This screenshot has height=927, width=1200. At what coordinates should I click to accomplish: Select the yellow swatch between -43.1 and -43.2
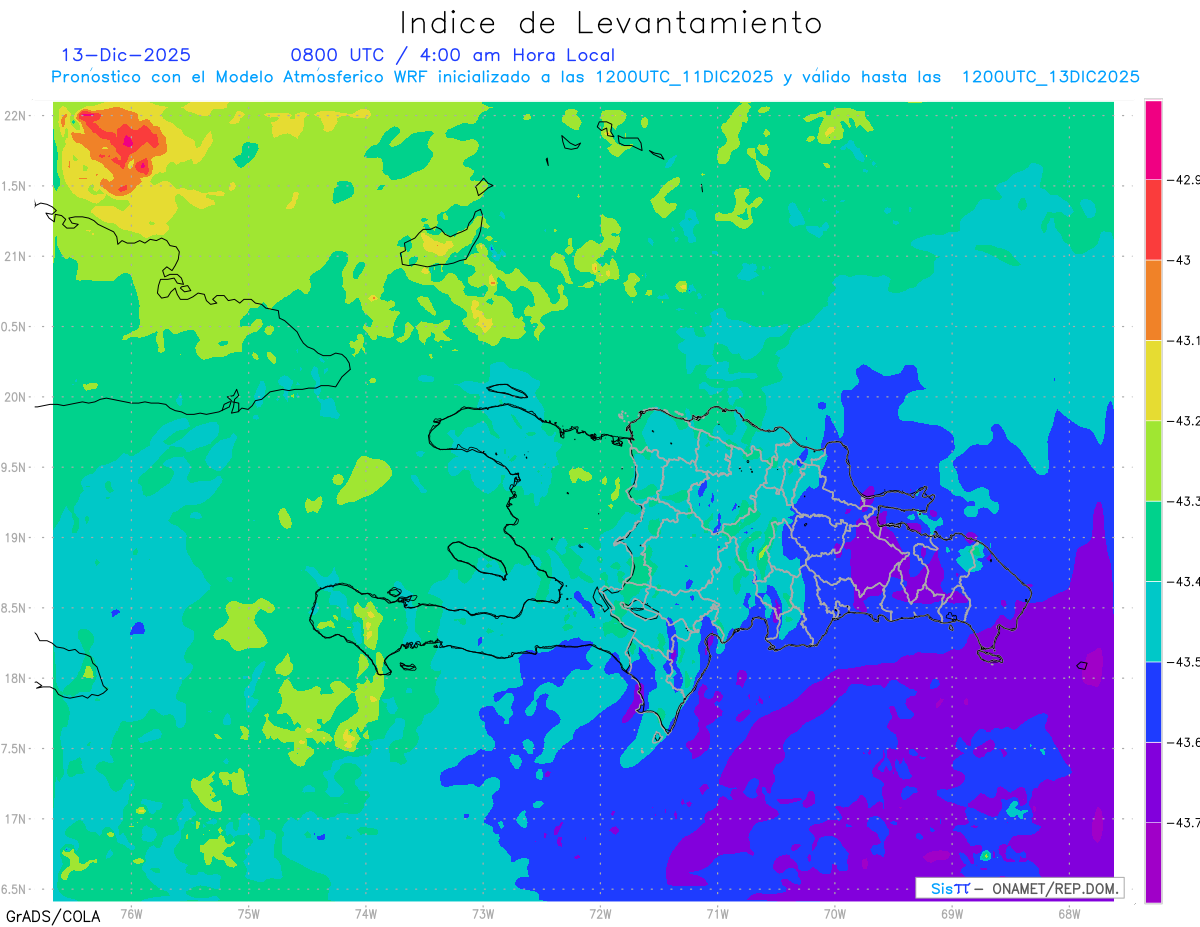pos(1153,381)
